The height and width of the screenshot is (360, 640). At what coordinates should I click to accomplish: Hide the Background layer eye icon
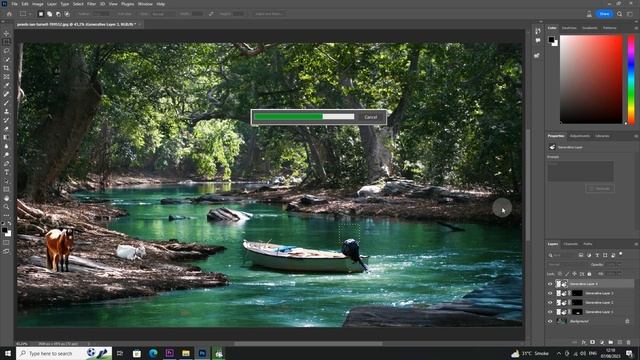click(x=550, y=321)
